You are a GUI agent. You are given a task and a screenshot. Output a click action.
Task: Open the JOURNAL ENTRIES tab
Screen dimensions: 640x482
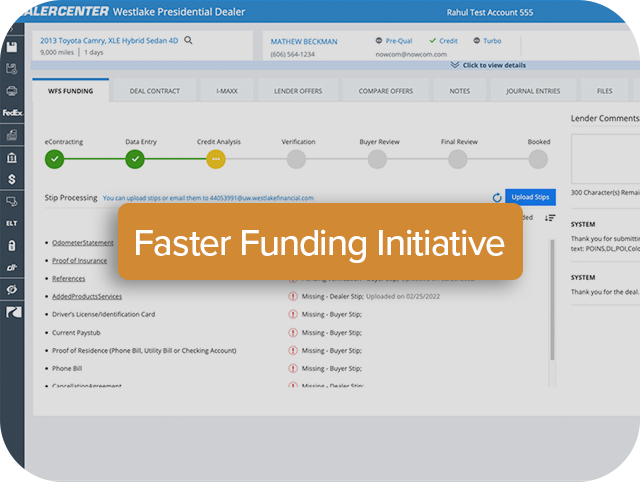tap(533, 91)
